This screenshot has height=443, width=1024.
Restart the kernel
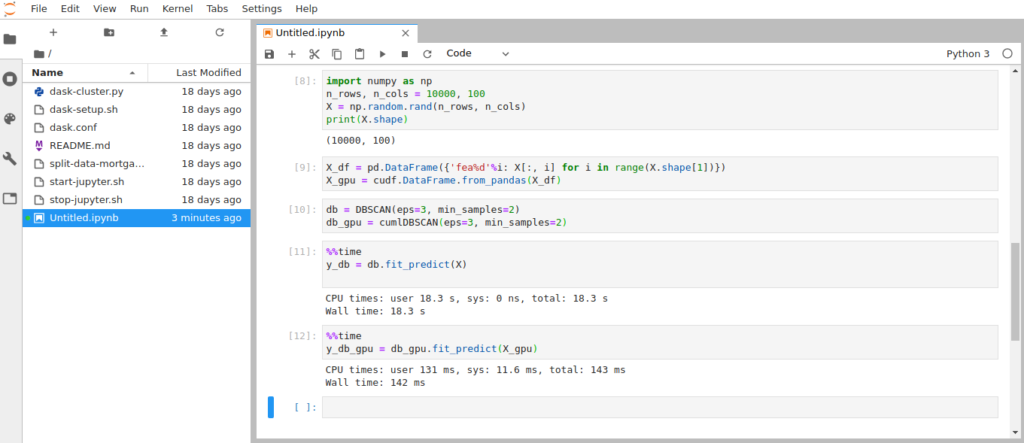click(x=427, y=54)
